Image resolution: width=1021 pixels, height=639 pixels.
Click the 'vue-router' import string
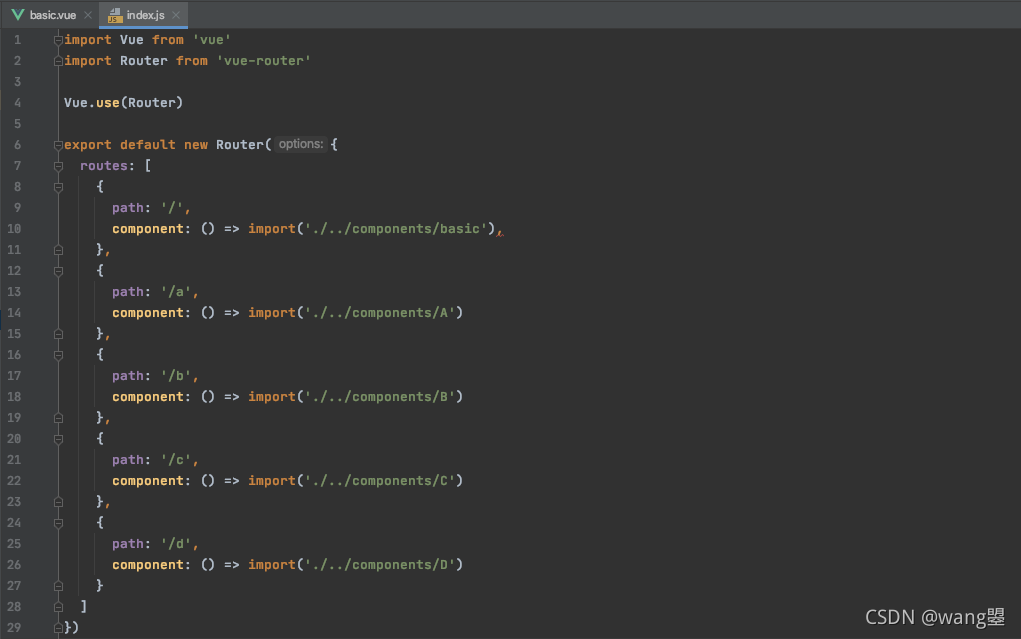[x=264, y=61]
